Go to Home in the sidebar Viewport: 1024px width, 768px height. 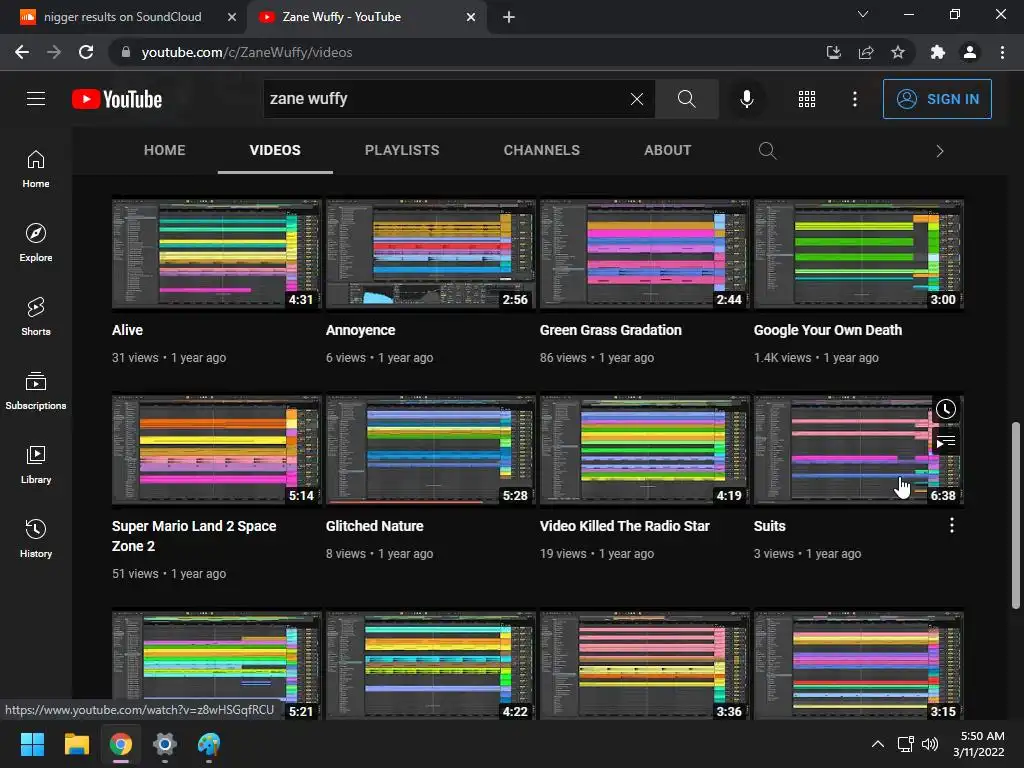[36, 168]
